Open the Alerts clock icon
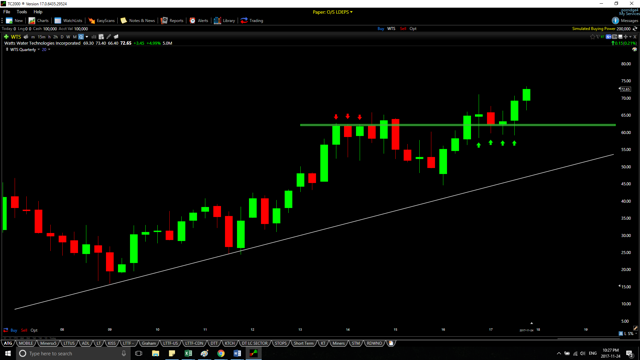The width and height of the screenshot is (640, 360). [x=192, y=20]
